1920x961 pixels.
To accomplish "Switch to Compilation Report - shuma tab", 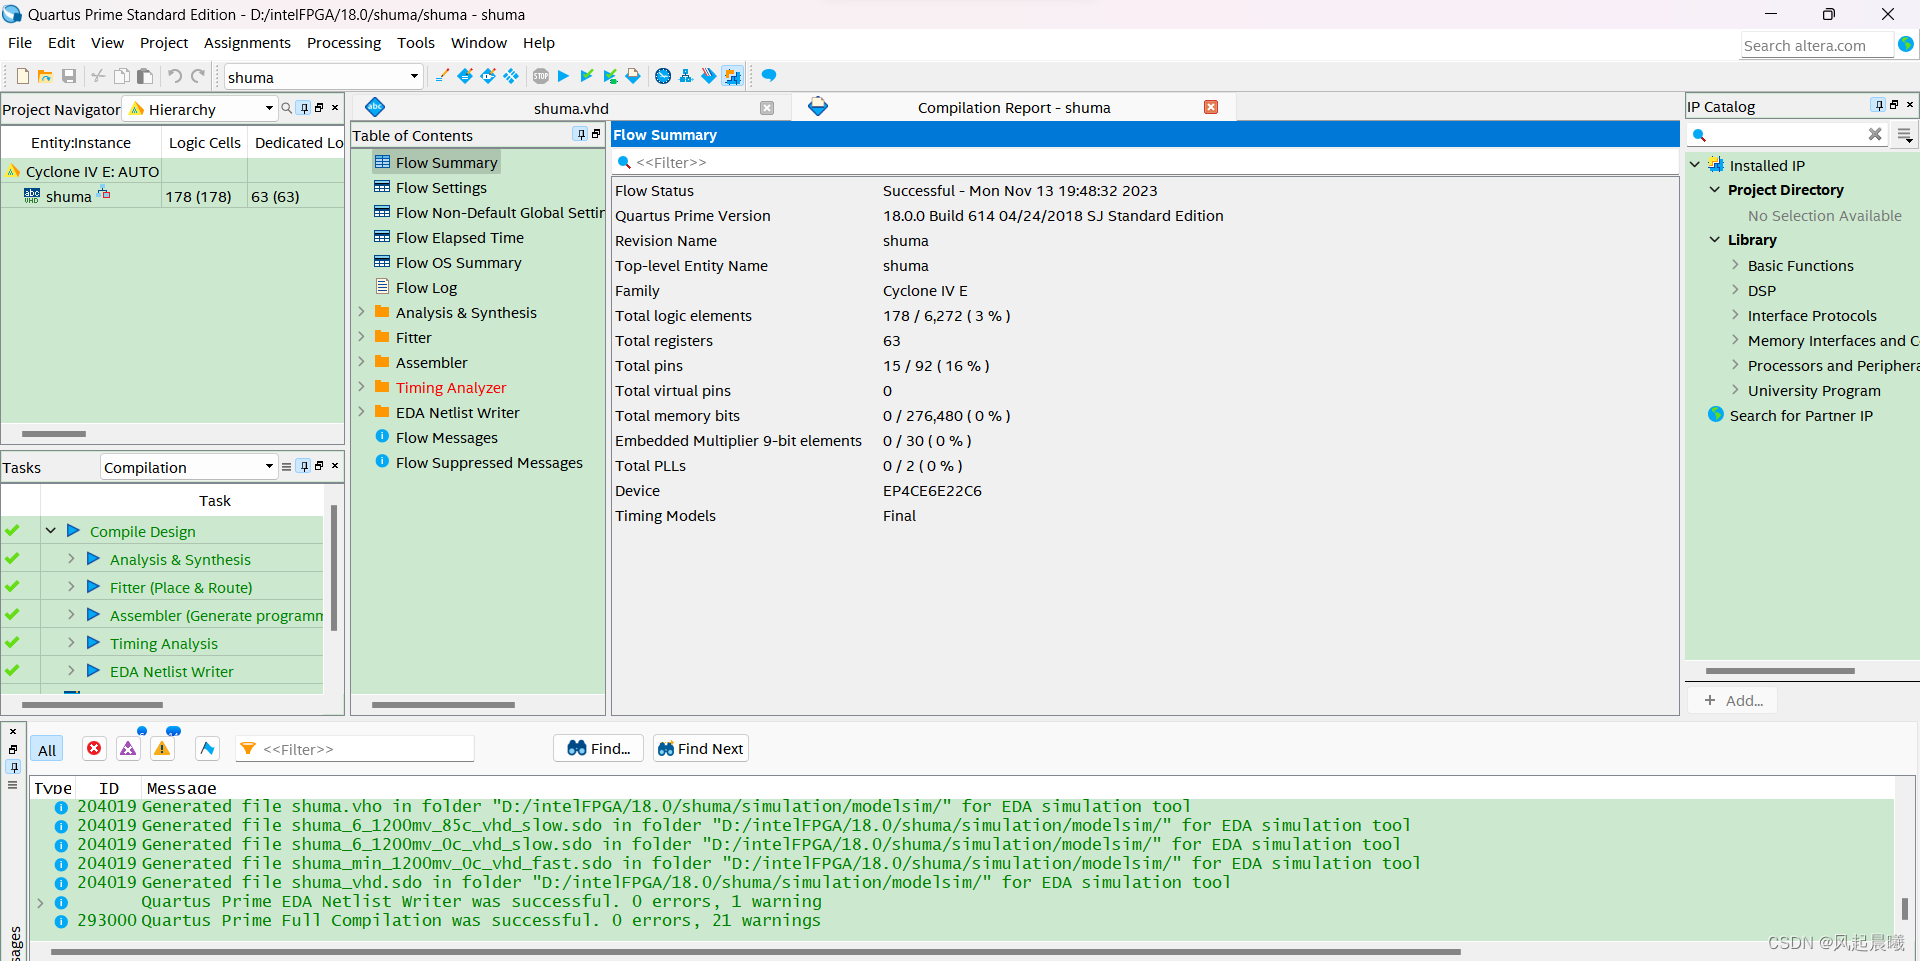I will tap(1014, 108).
